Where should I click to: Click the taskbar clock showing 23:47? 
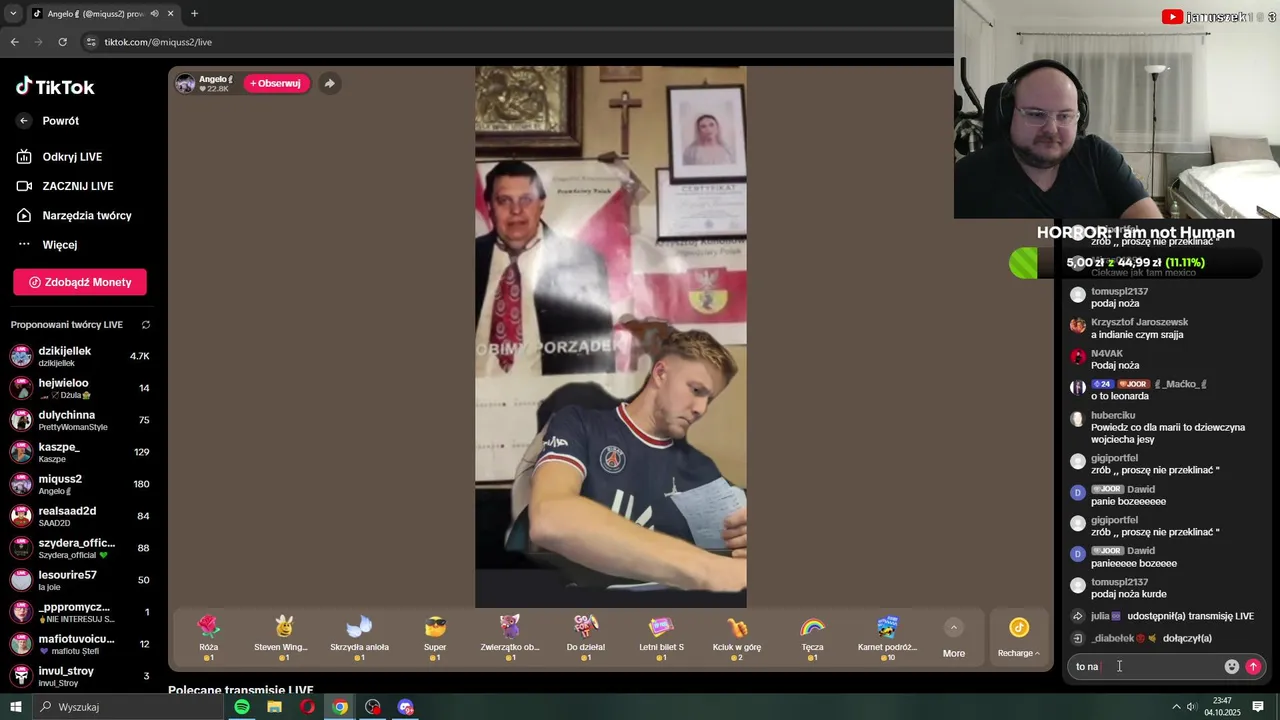point(1222,707)
